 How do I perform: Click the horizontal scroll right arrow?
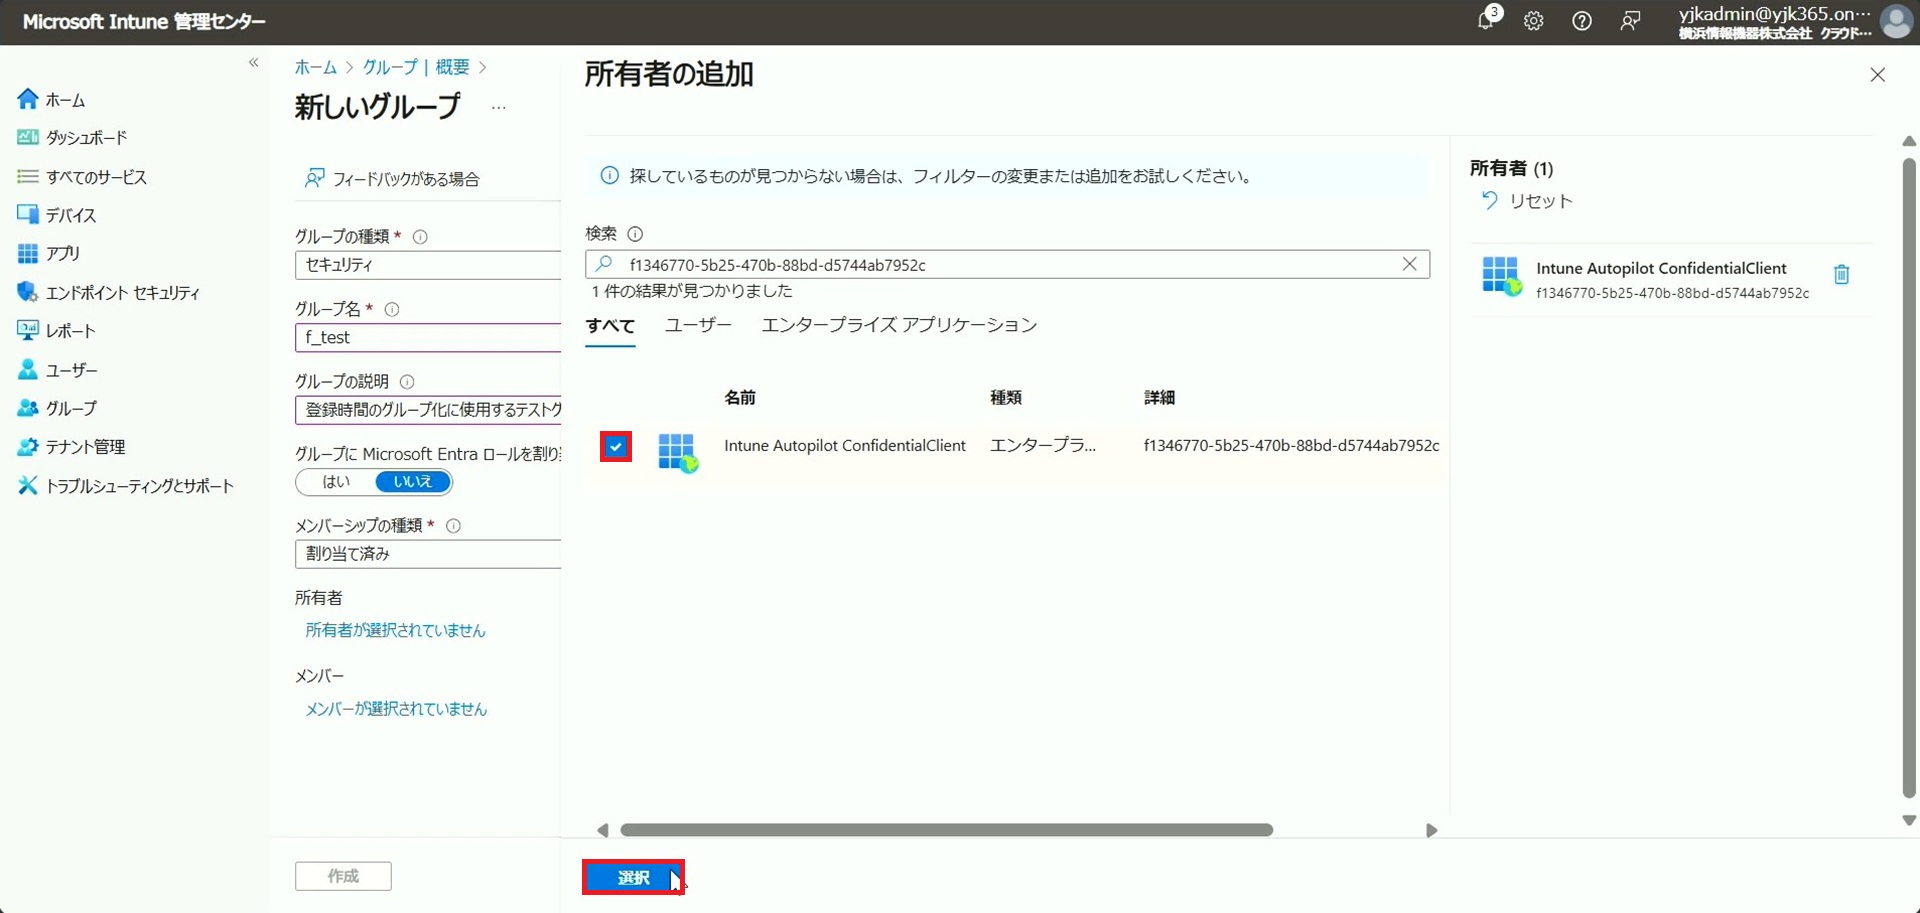click(x=1431, y=830)
